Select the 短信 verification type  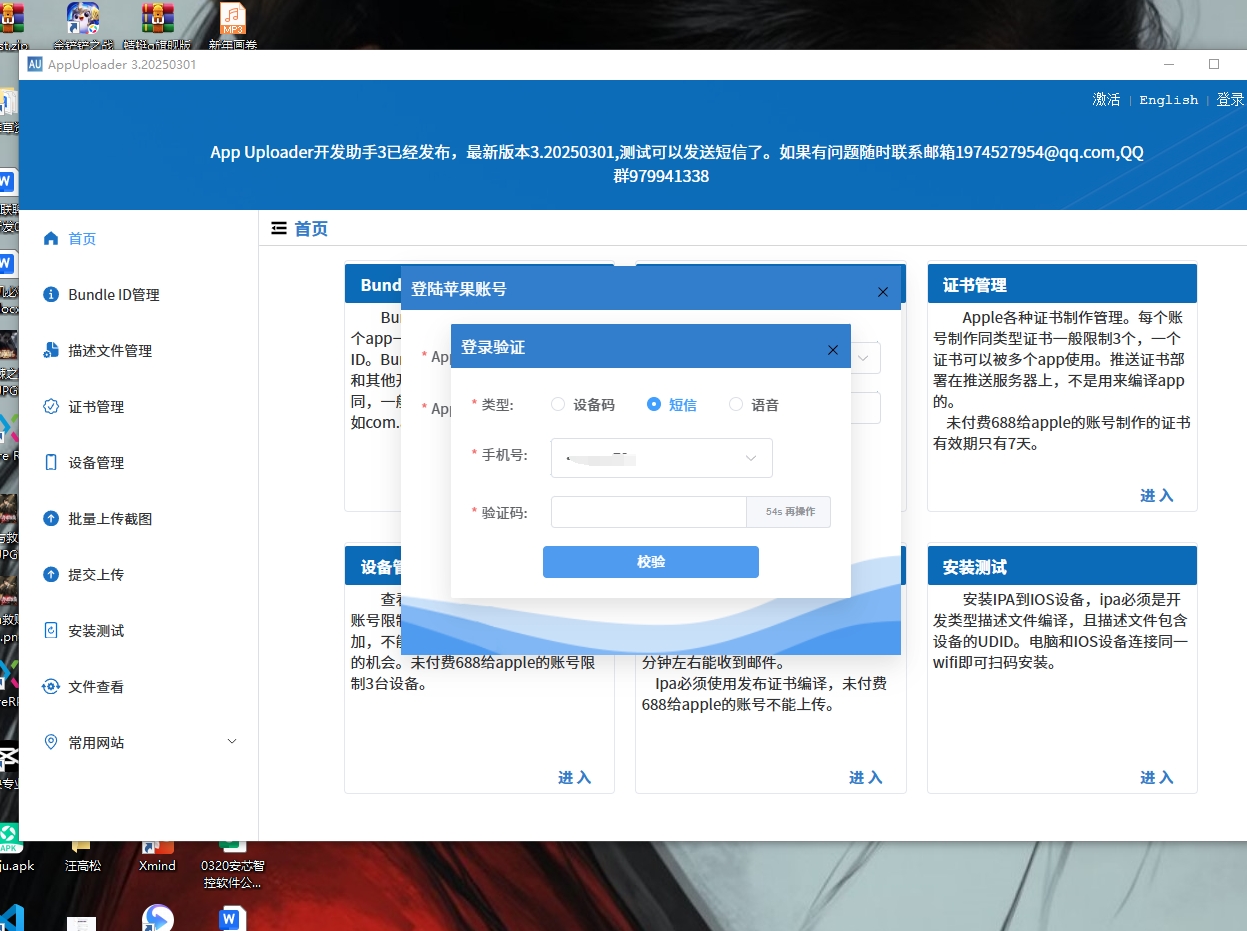point(672,405)
